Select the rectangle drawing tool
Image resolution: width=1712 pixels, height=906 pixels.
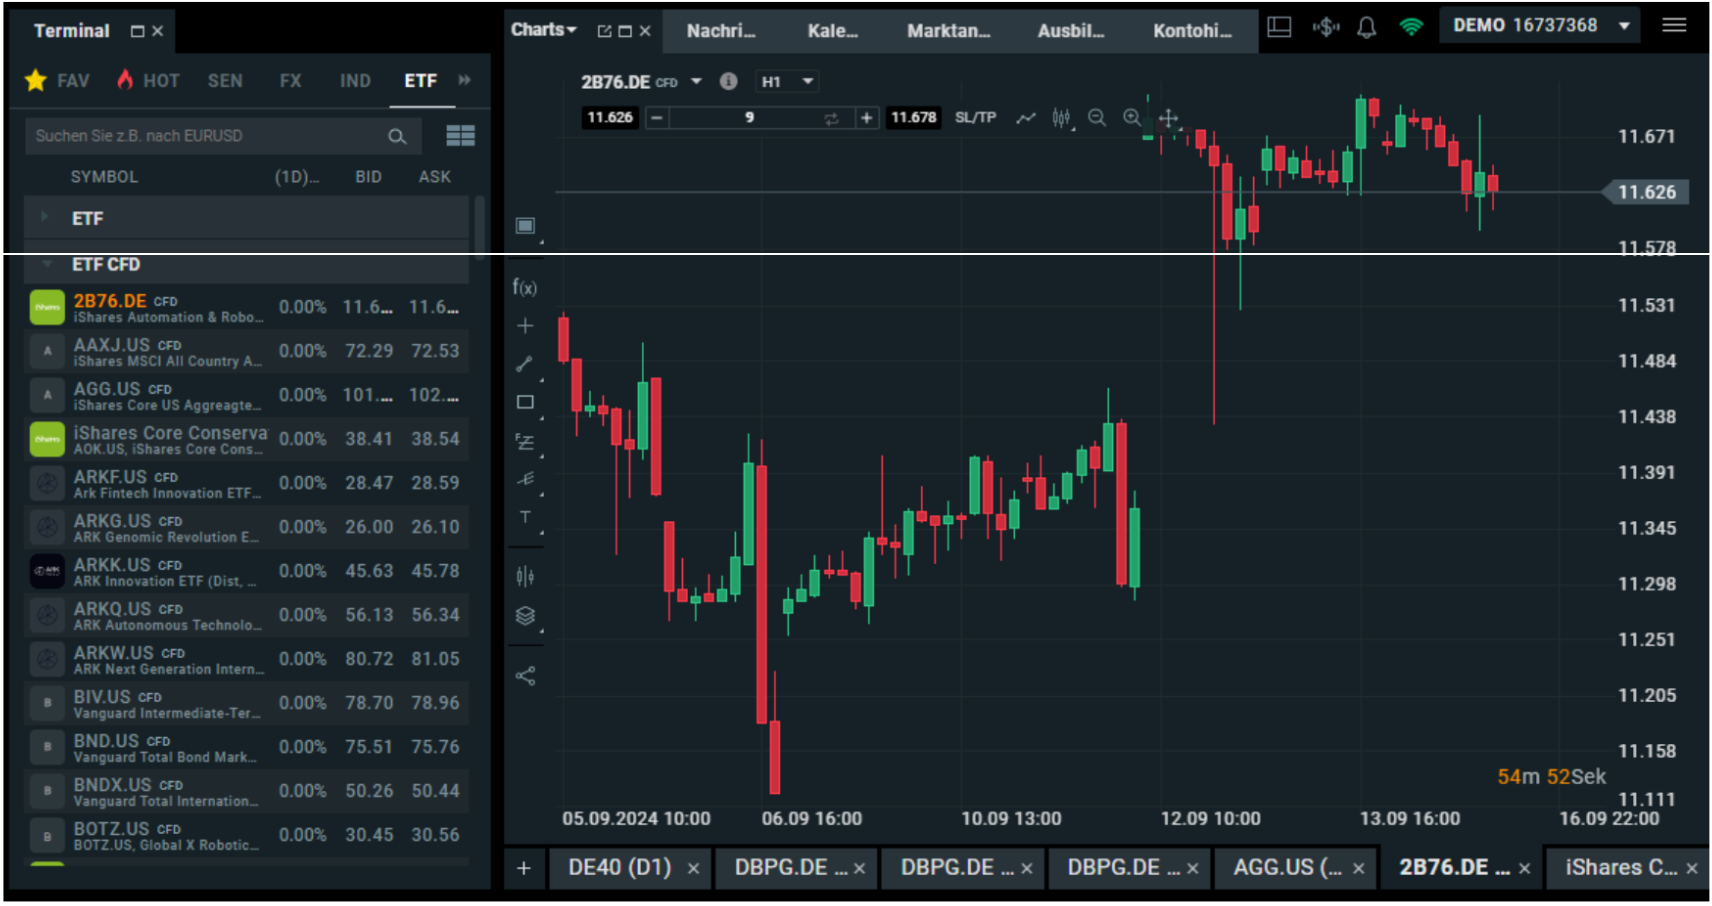coord(524,401)
